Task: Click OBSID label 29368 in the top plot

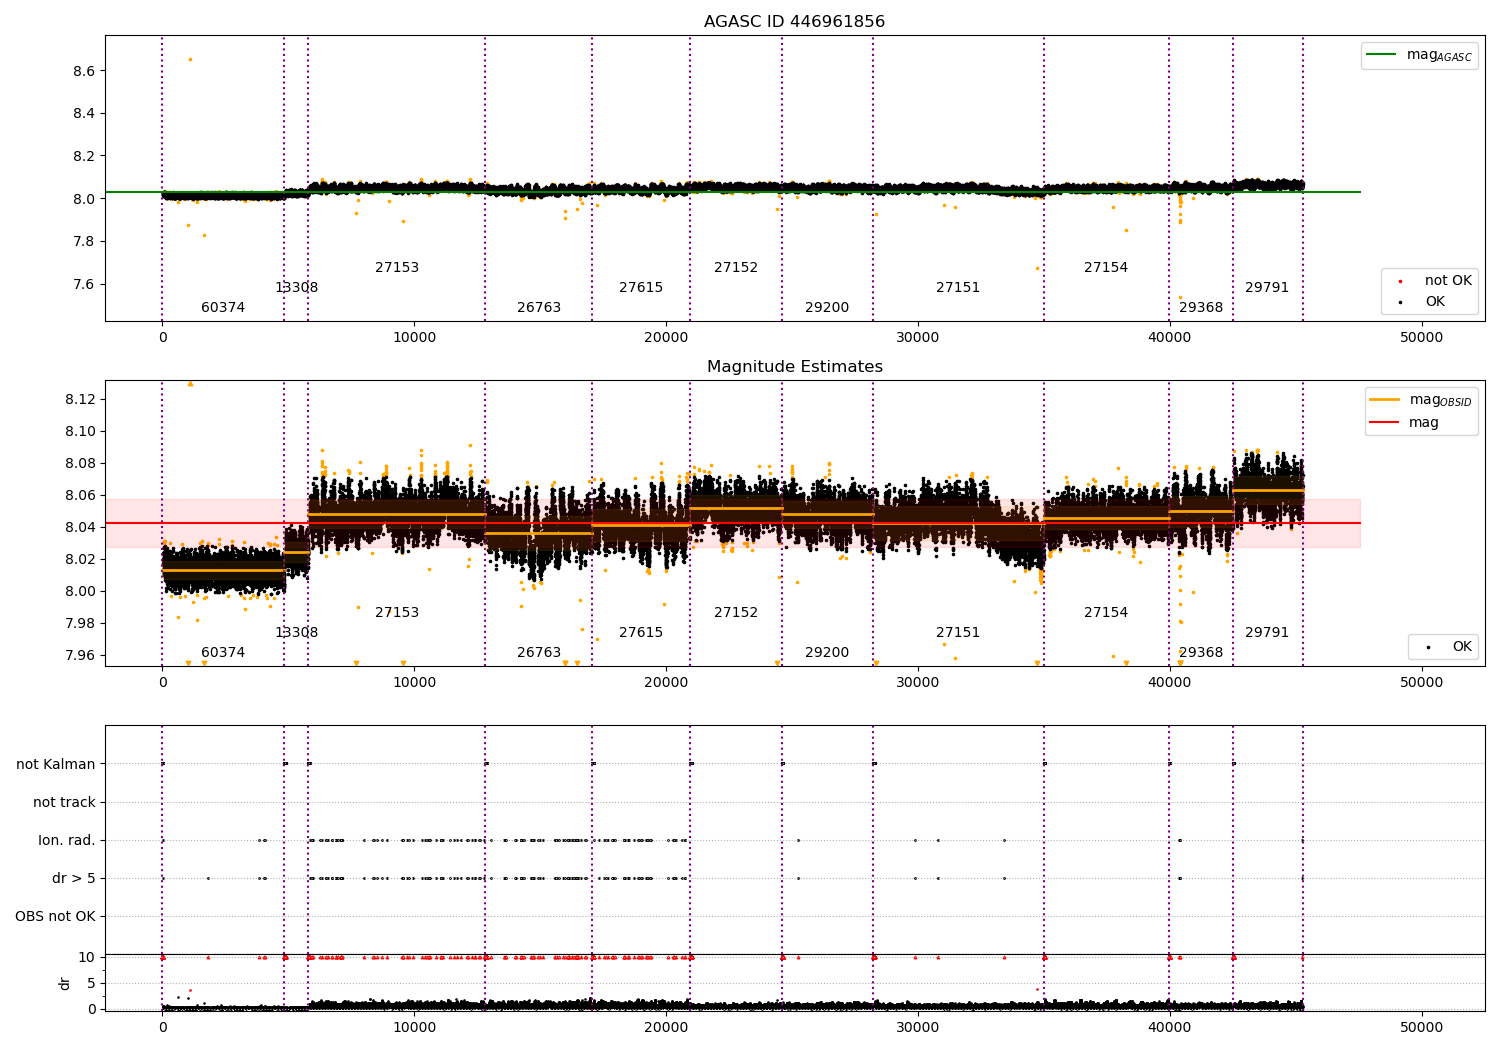Action: click(1201, 308)
